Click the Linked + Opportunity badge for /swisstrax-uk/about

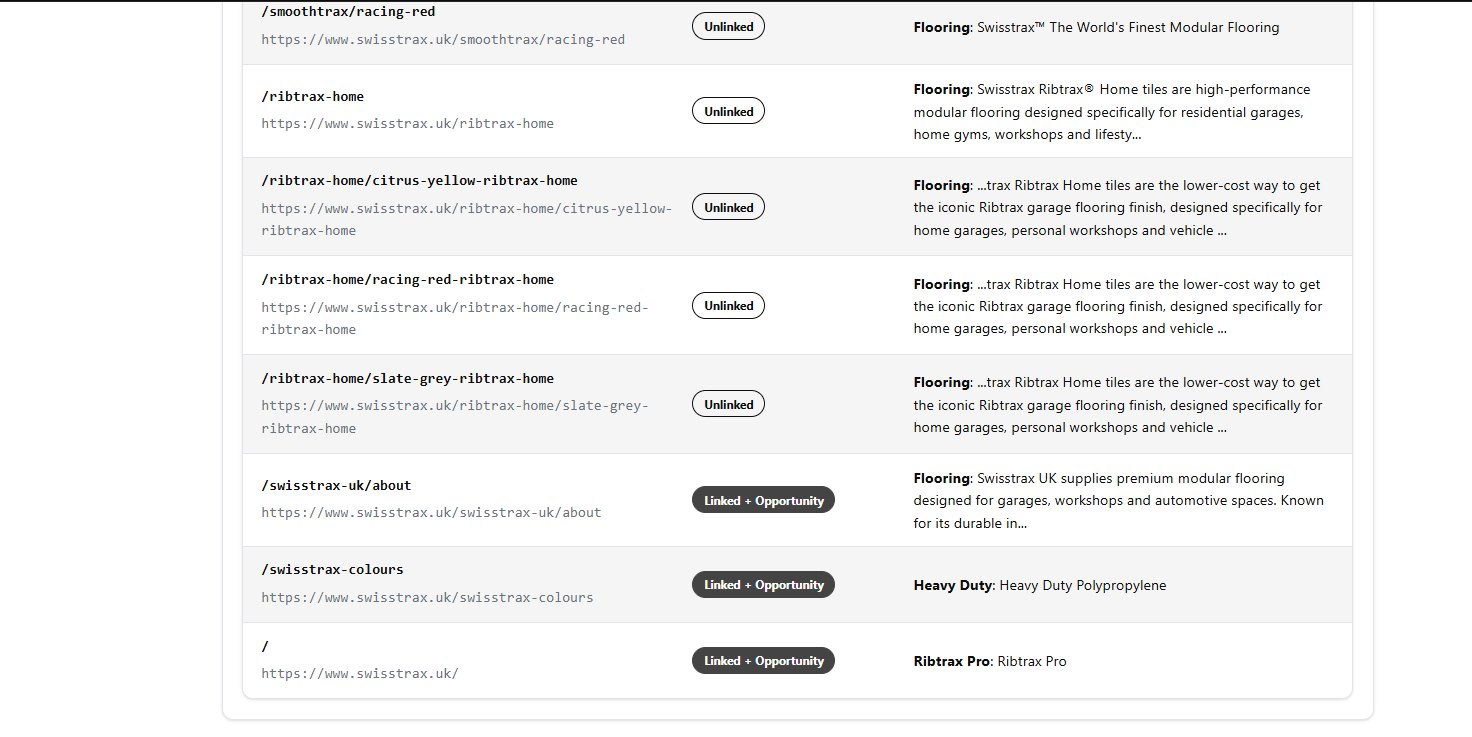763,500
